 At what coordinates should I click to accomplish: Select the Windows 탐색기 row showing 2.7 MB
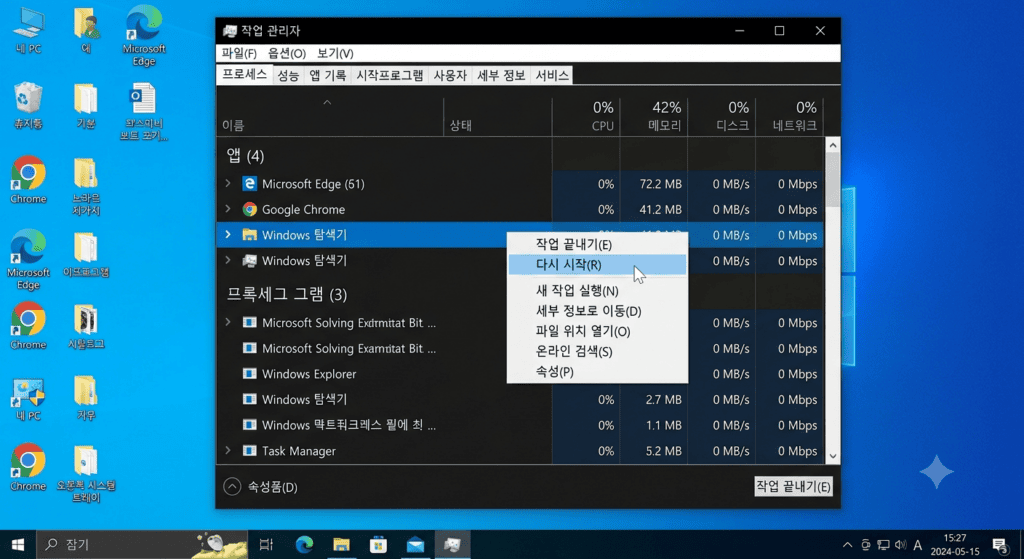[520, 400]
